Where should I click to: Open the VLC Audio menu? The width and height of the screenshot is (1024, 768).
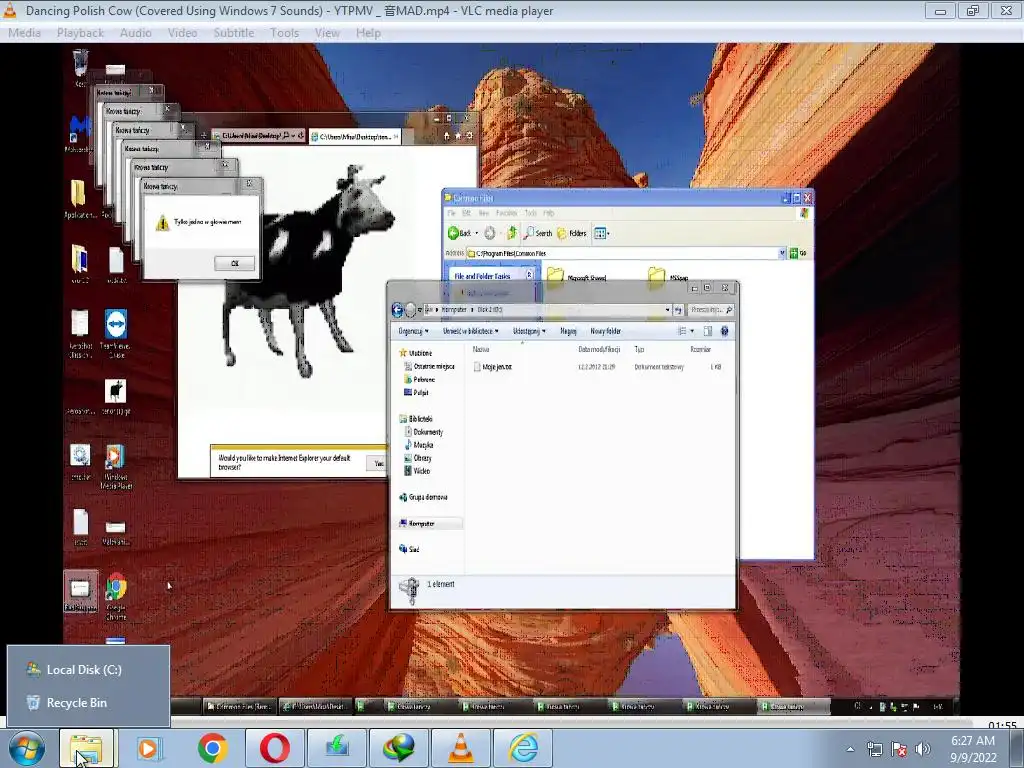(x=135, y=33)
